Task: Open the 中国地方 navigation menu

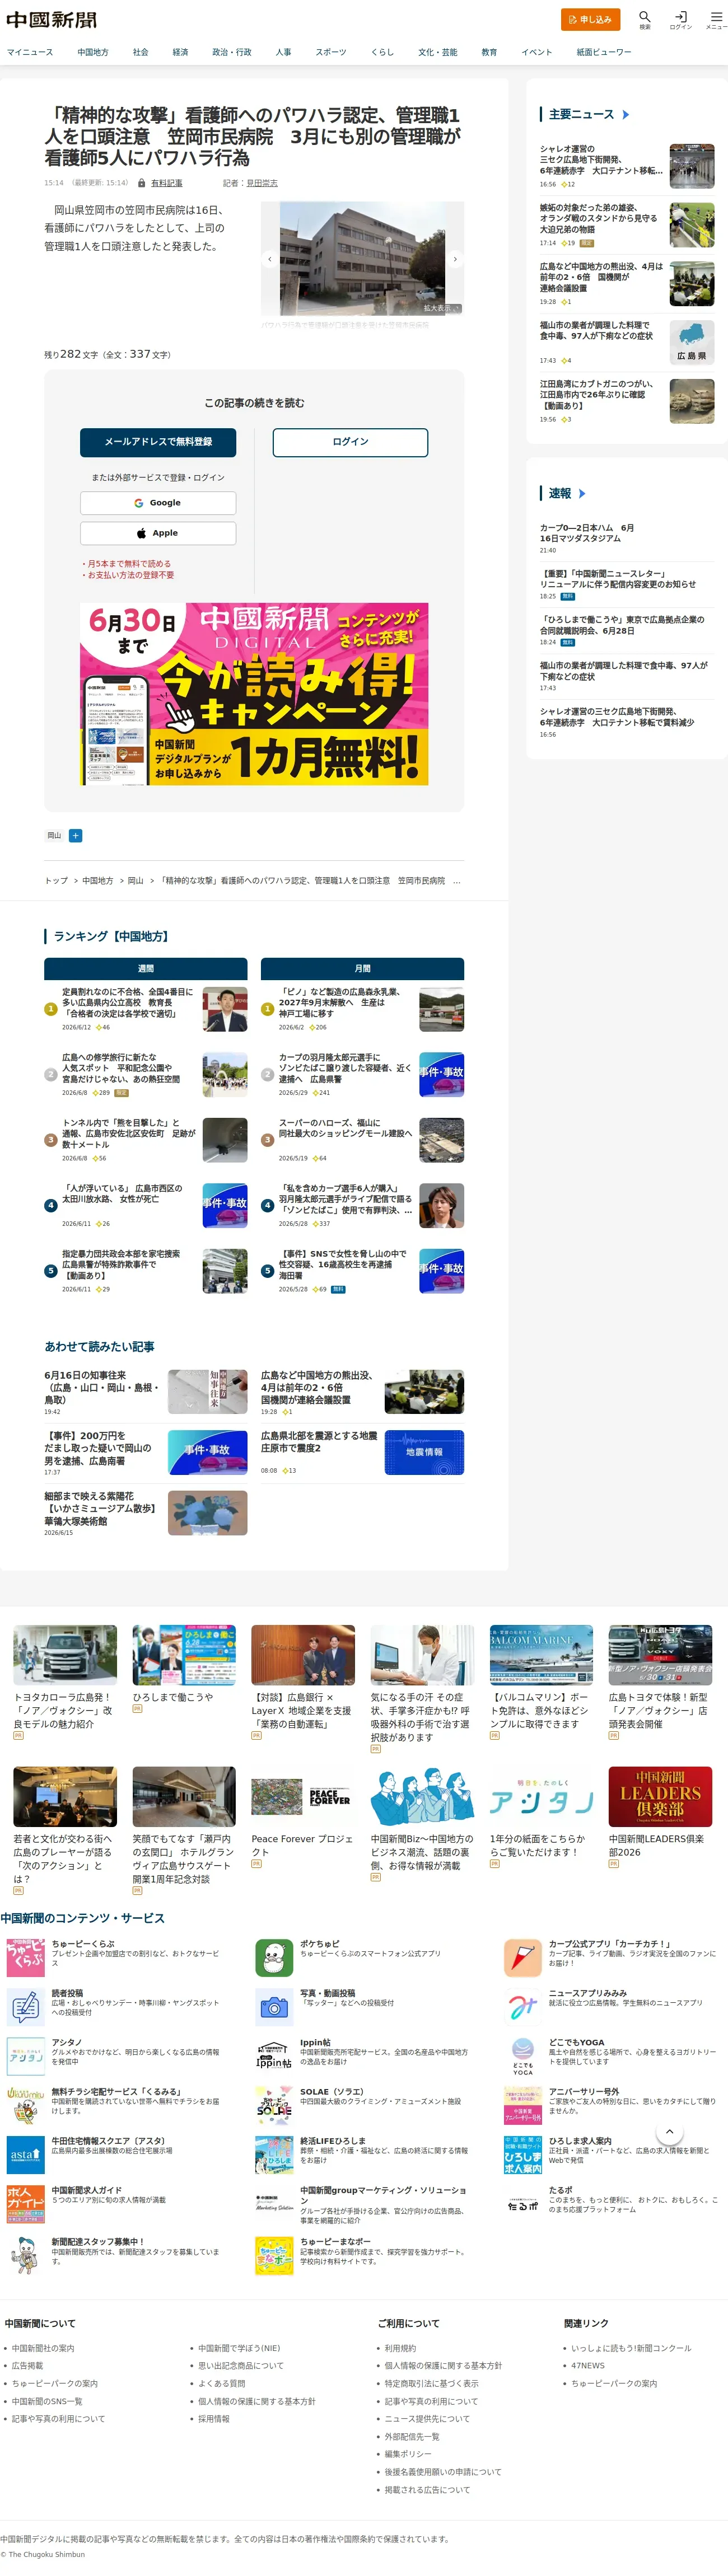Action: [x=93, y=52]
